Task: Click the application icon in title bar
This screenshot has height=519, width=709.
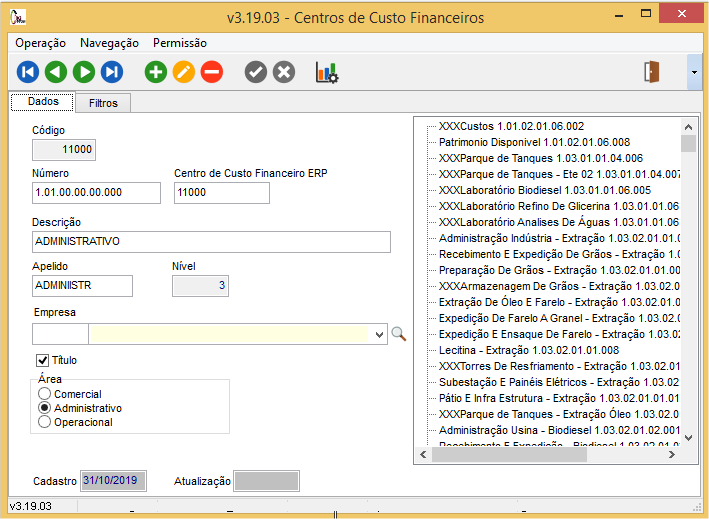Action: coord(18,17)
